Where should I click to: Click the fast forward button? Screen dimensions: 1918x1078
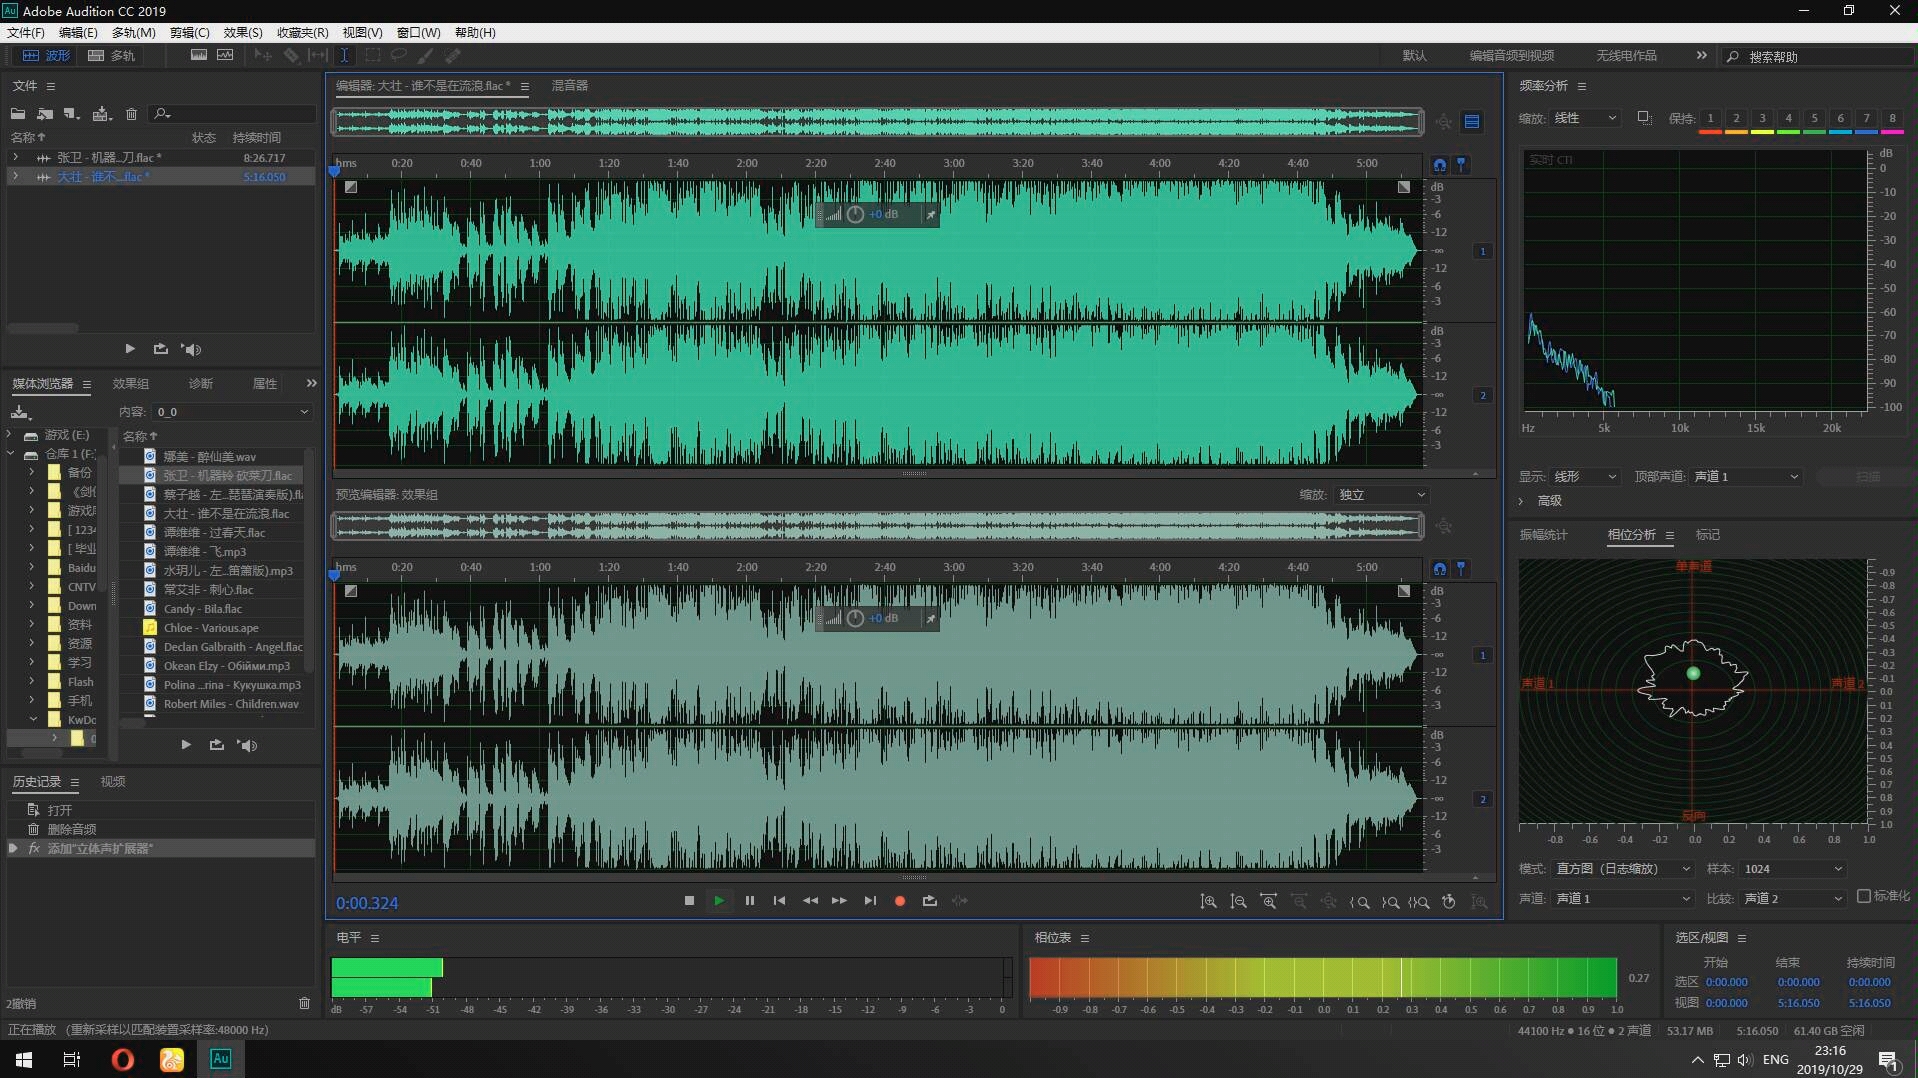tap(840, 901)
